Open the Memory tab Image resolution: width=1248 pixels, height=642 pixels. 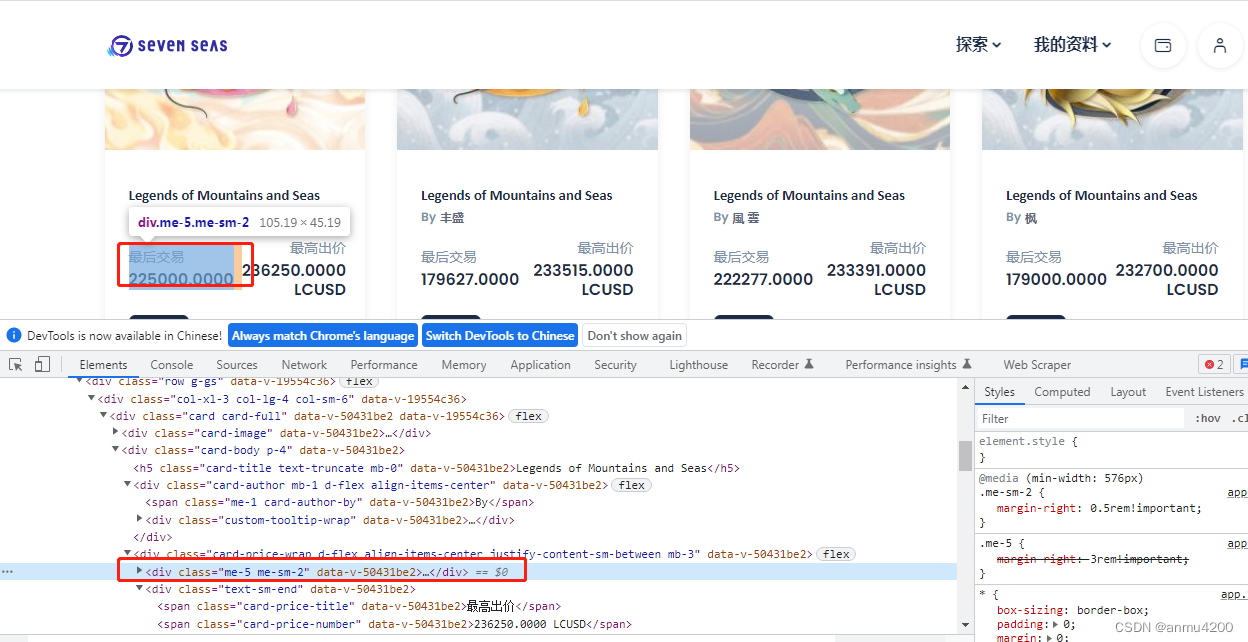464,365
